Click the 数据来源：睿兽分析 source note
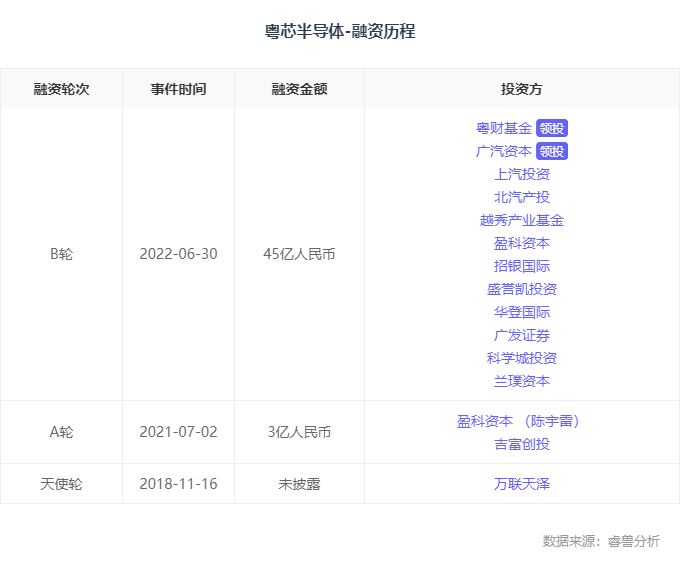Screen dimensions: 680x577 point(601,541)
